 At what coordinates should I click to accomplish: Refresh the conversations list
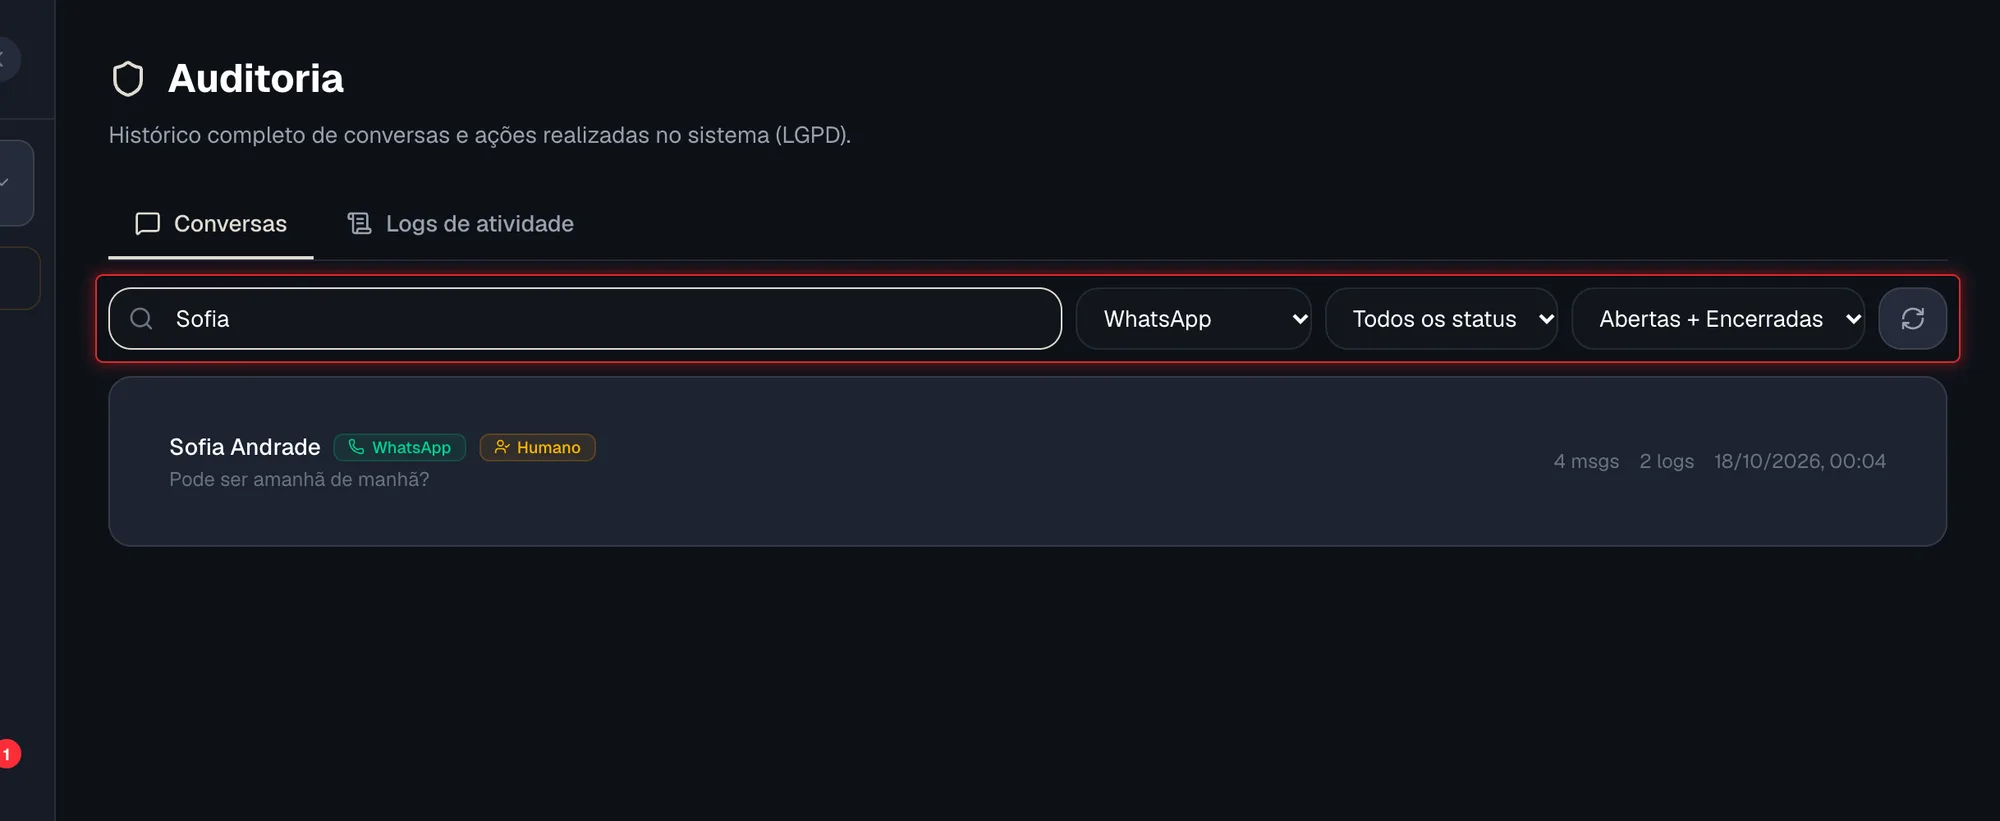click(1912, 319)
